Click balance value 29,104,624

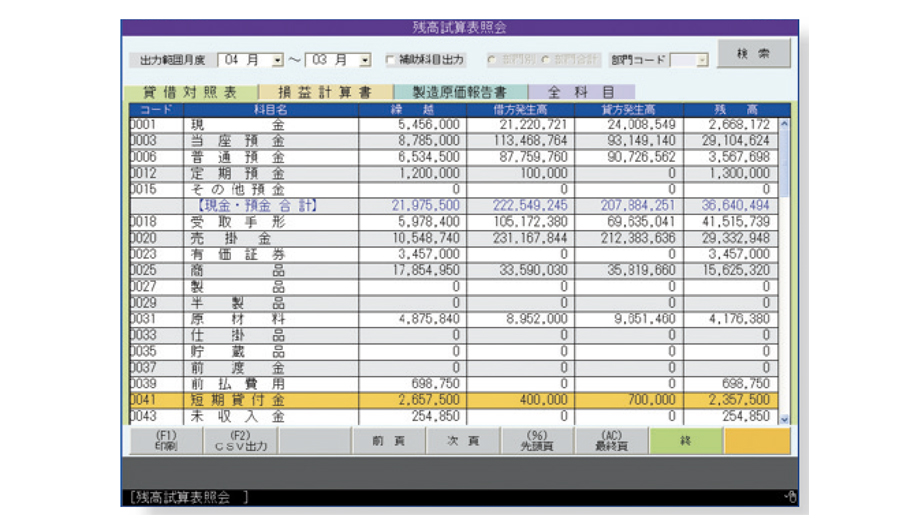pos(735,141)
